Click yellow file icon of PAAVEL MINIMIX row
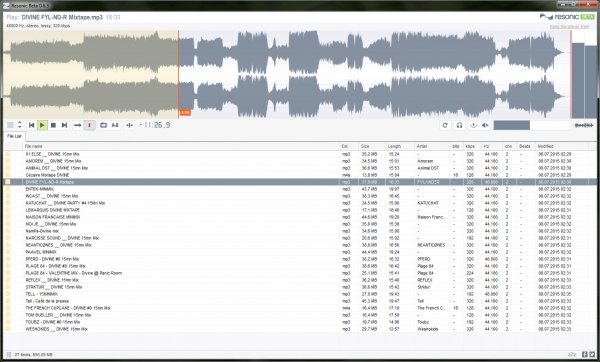600x362 pixels. 8,252
